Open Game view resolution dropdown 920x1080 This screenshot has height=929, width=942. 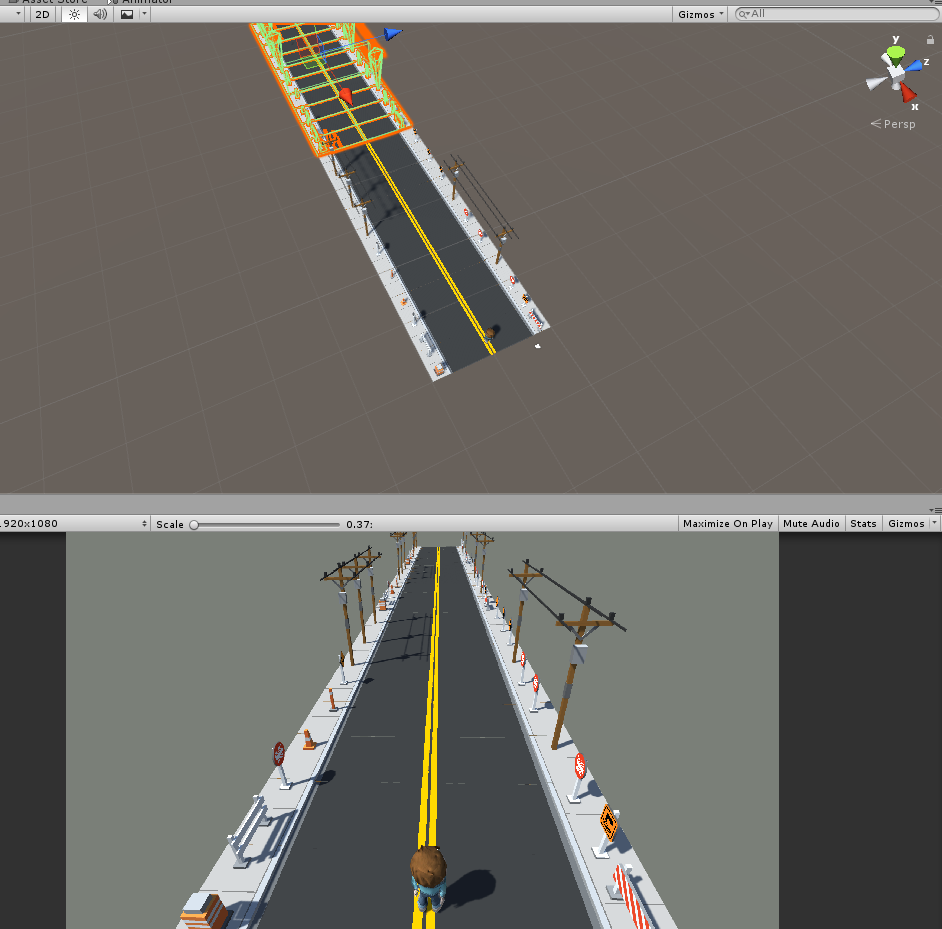(74, 523)
